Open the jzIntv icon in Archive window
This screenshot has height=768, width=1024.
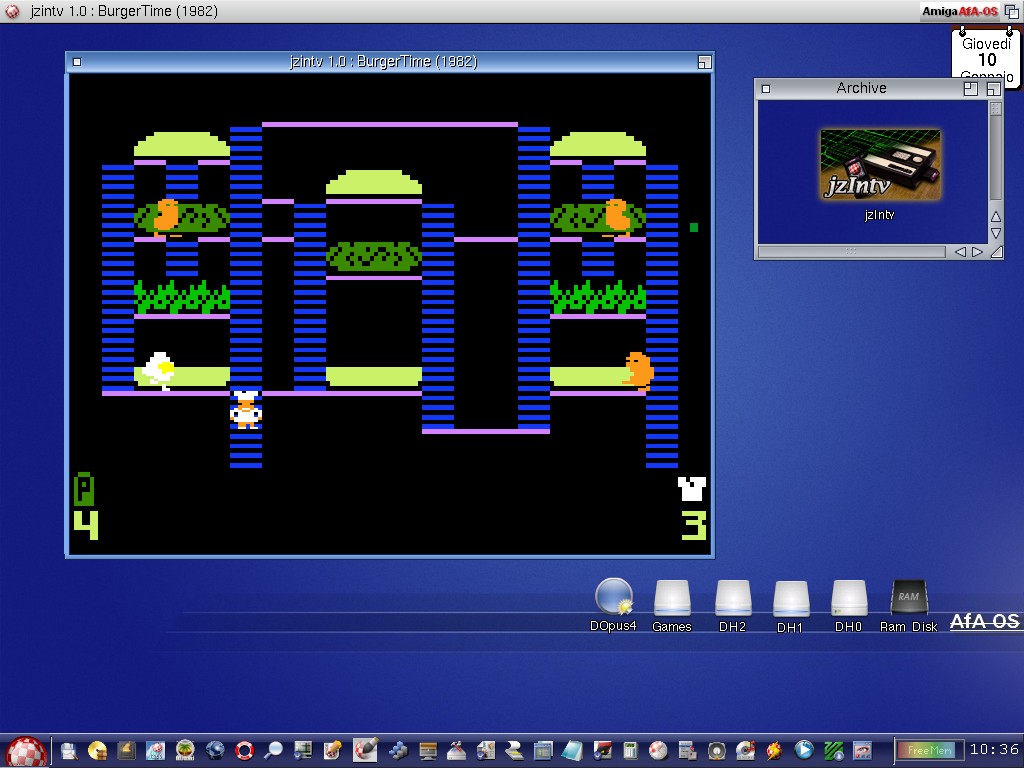[x=880, y=165]
